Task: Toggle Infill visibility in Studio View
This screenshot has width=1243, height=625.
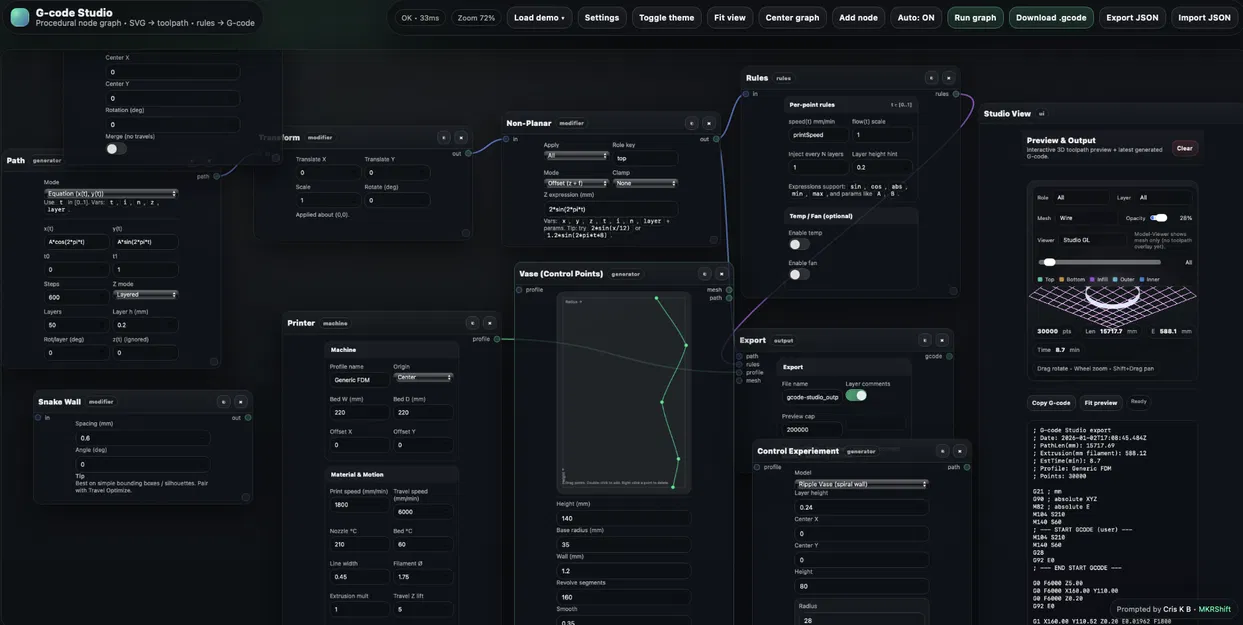Action: tap(1098, 277)
